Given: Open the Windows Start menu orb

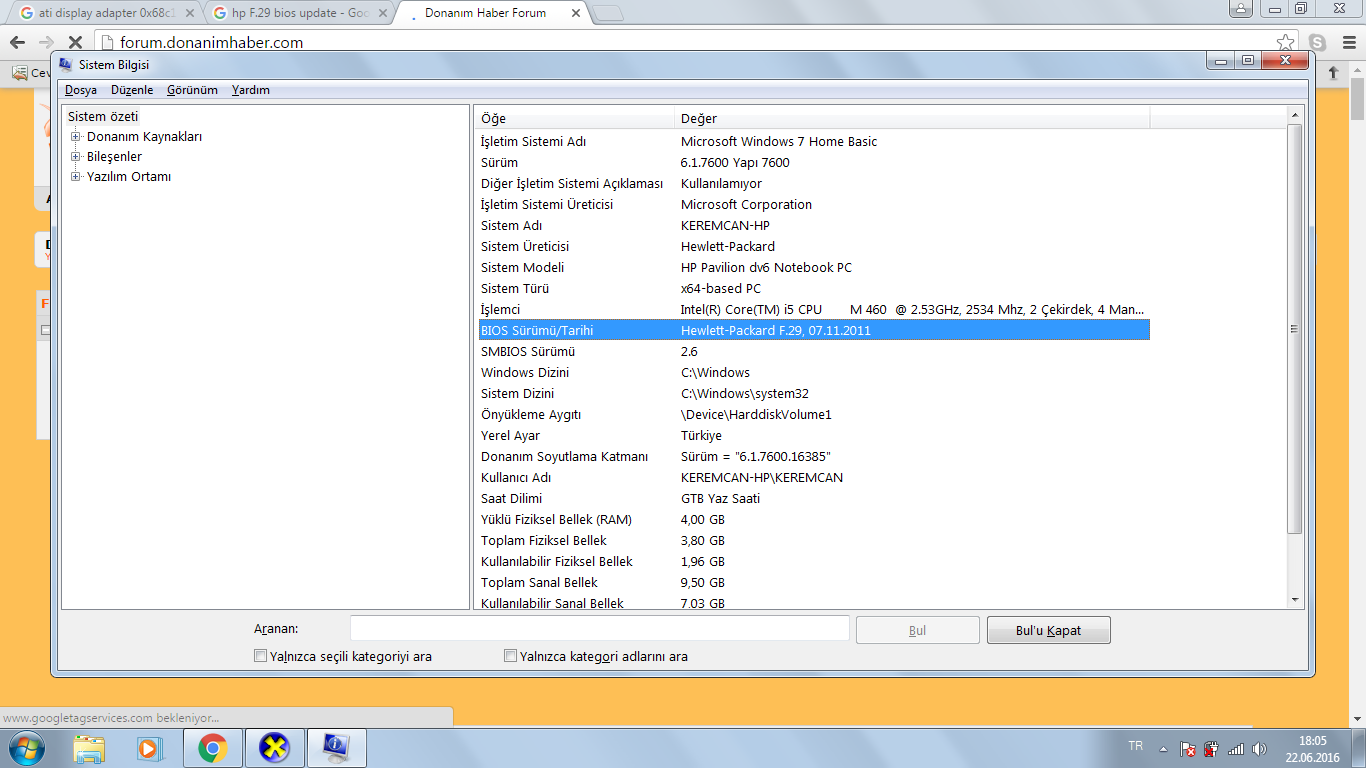Looking at the screenshot, I should click(x=26, y=748).
